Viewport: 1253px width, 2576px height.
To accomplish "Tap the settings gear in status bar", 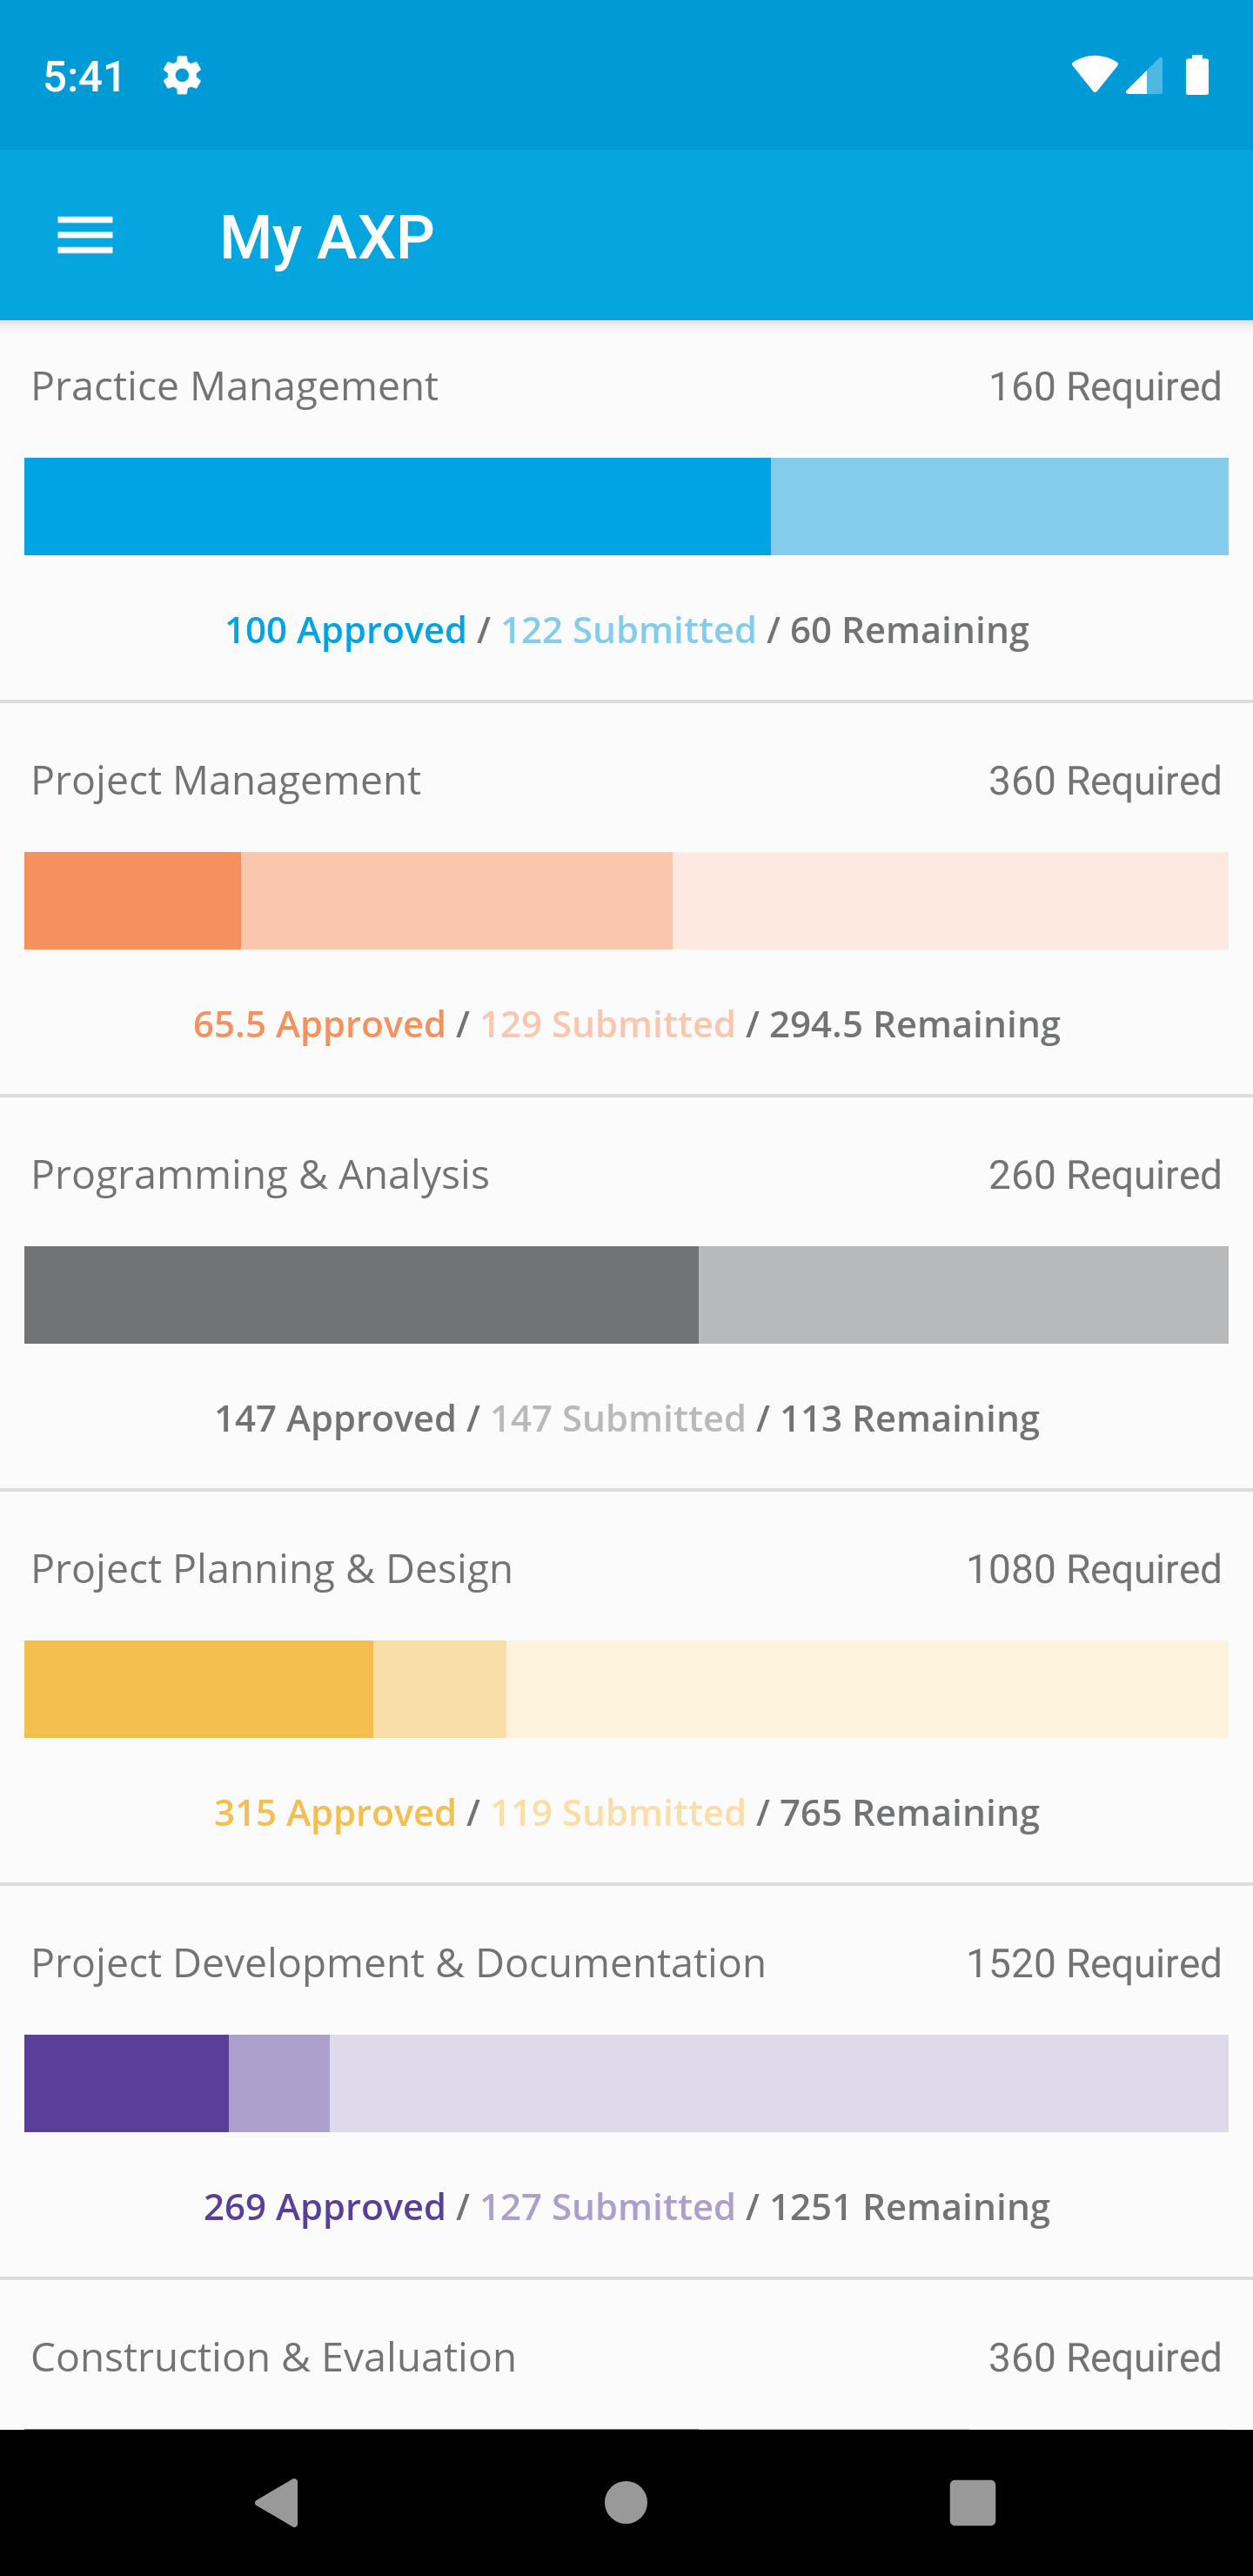I will 182,75.
